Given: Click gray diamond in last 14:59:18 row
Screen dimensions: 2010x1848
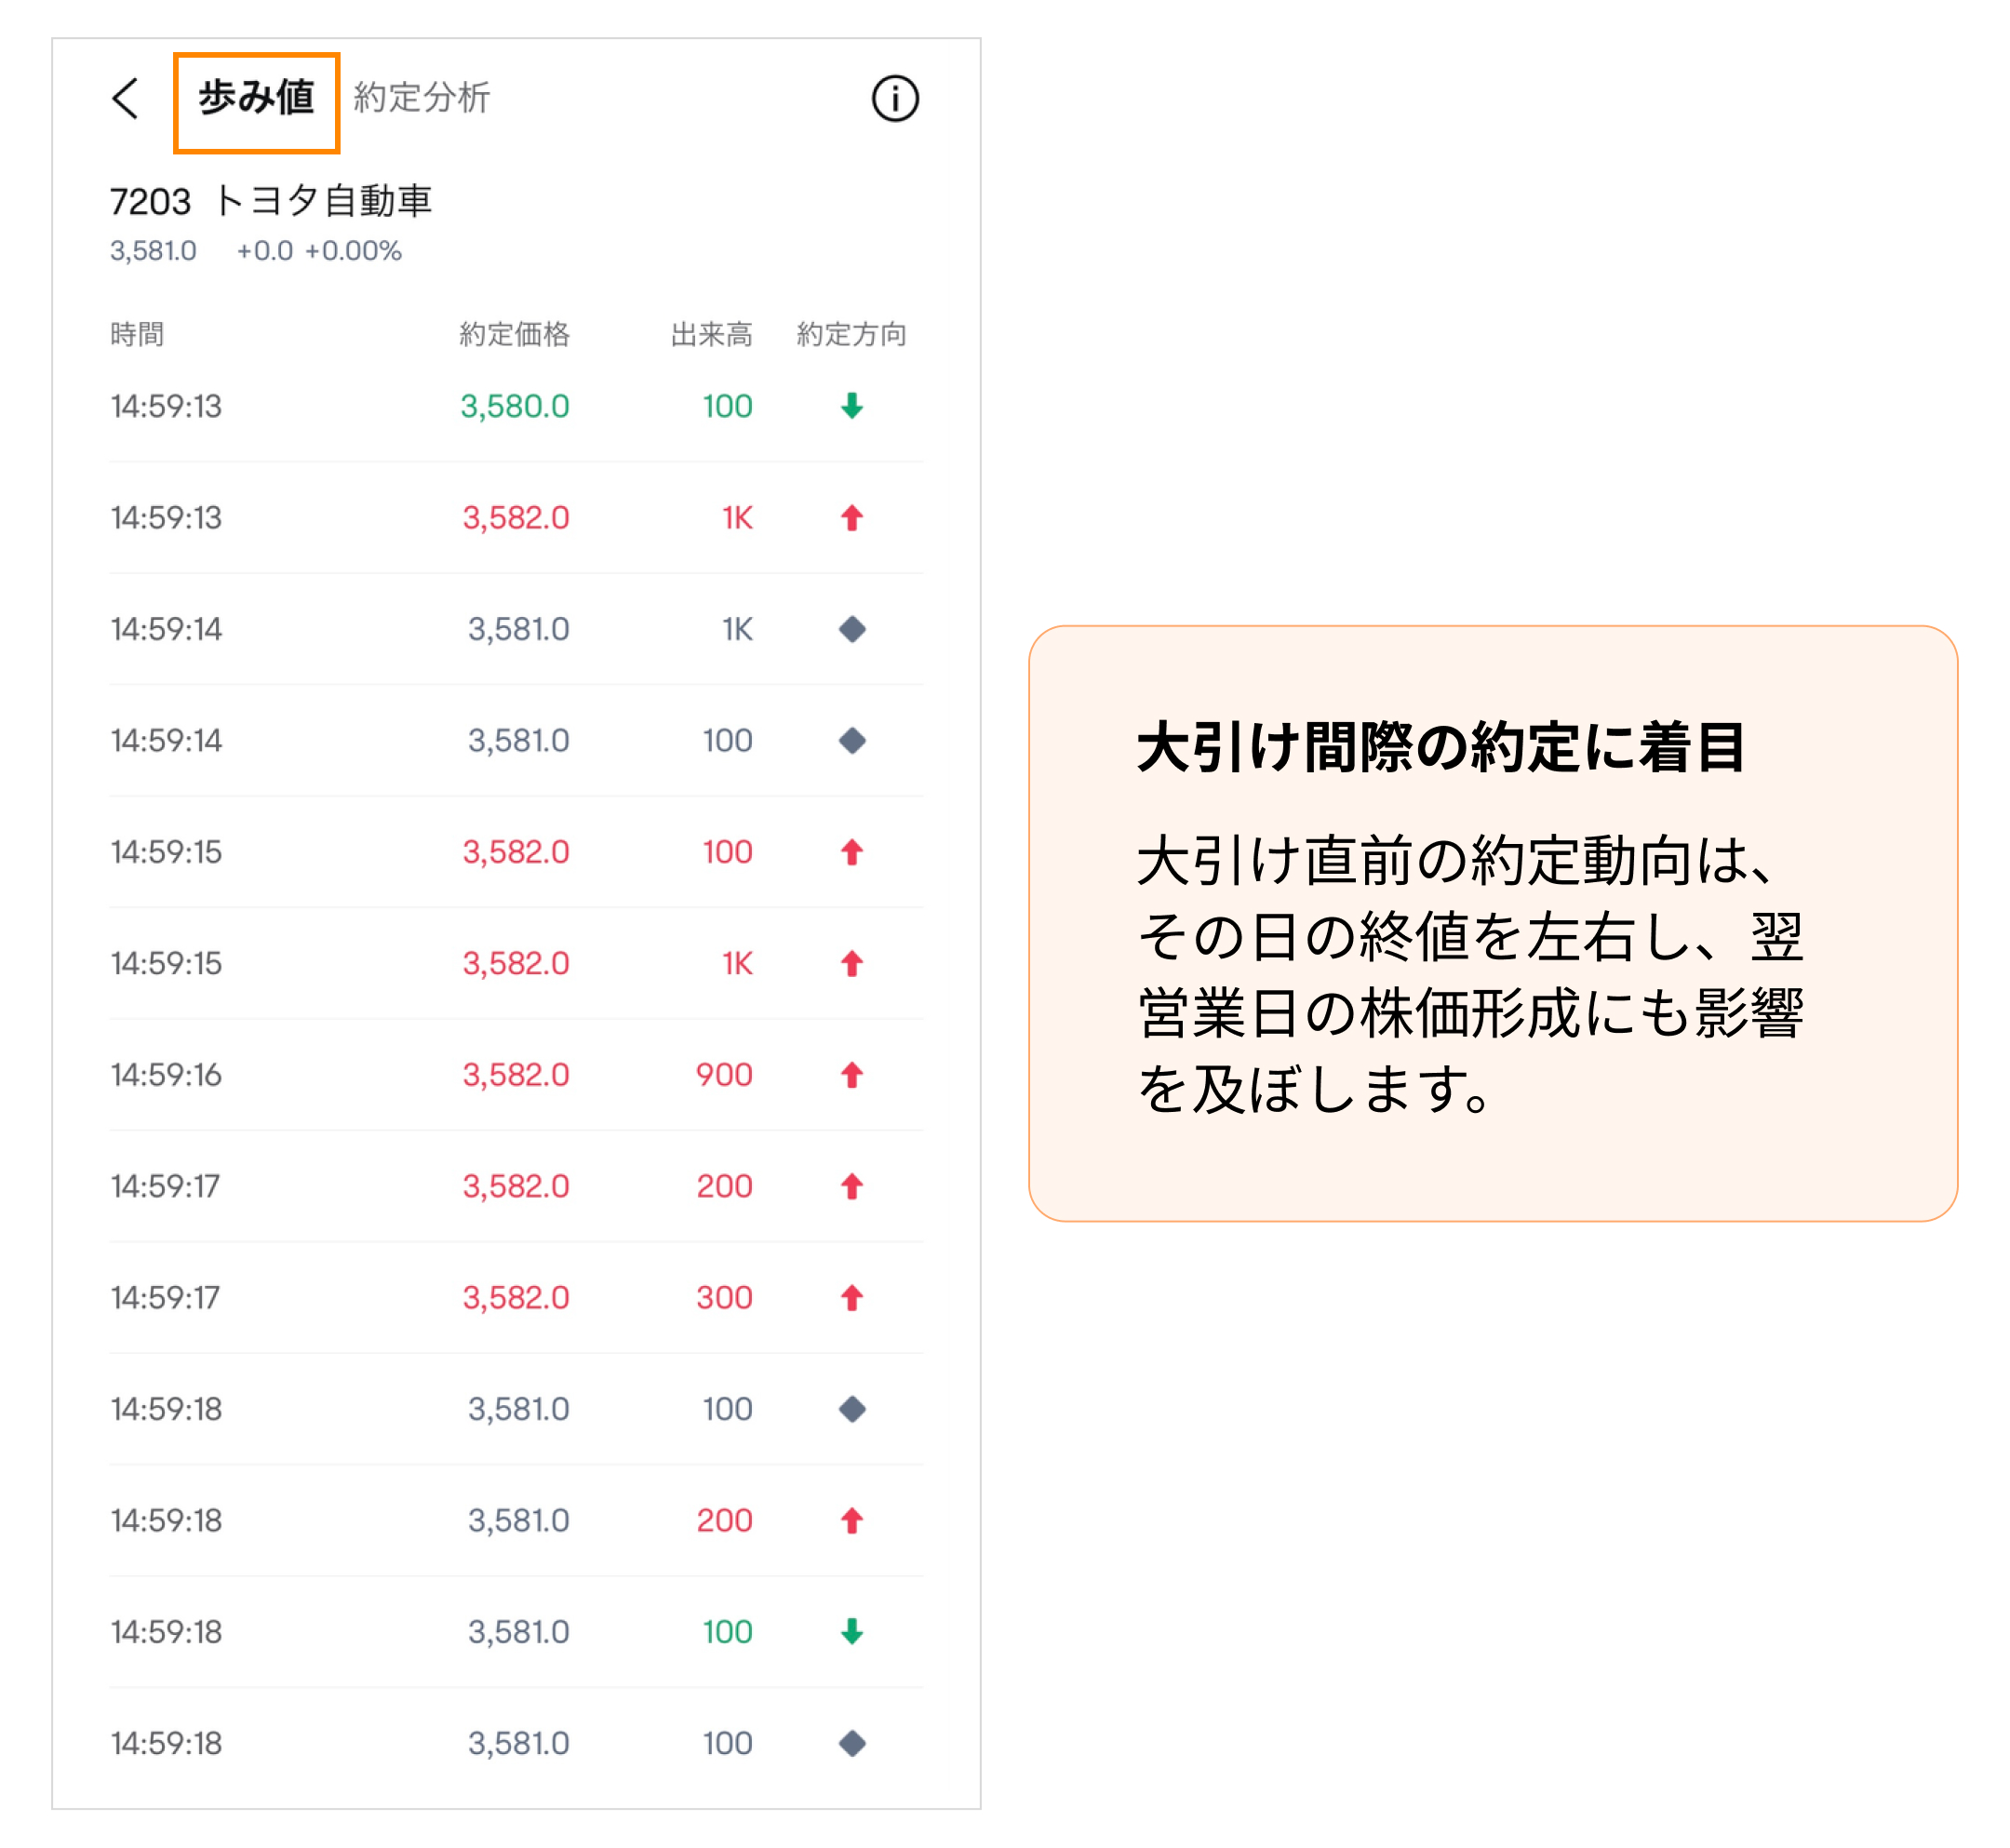Looking at the screenshot, I should click(x=851, y=1743).
